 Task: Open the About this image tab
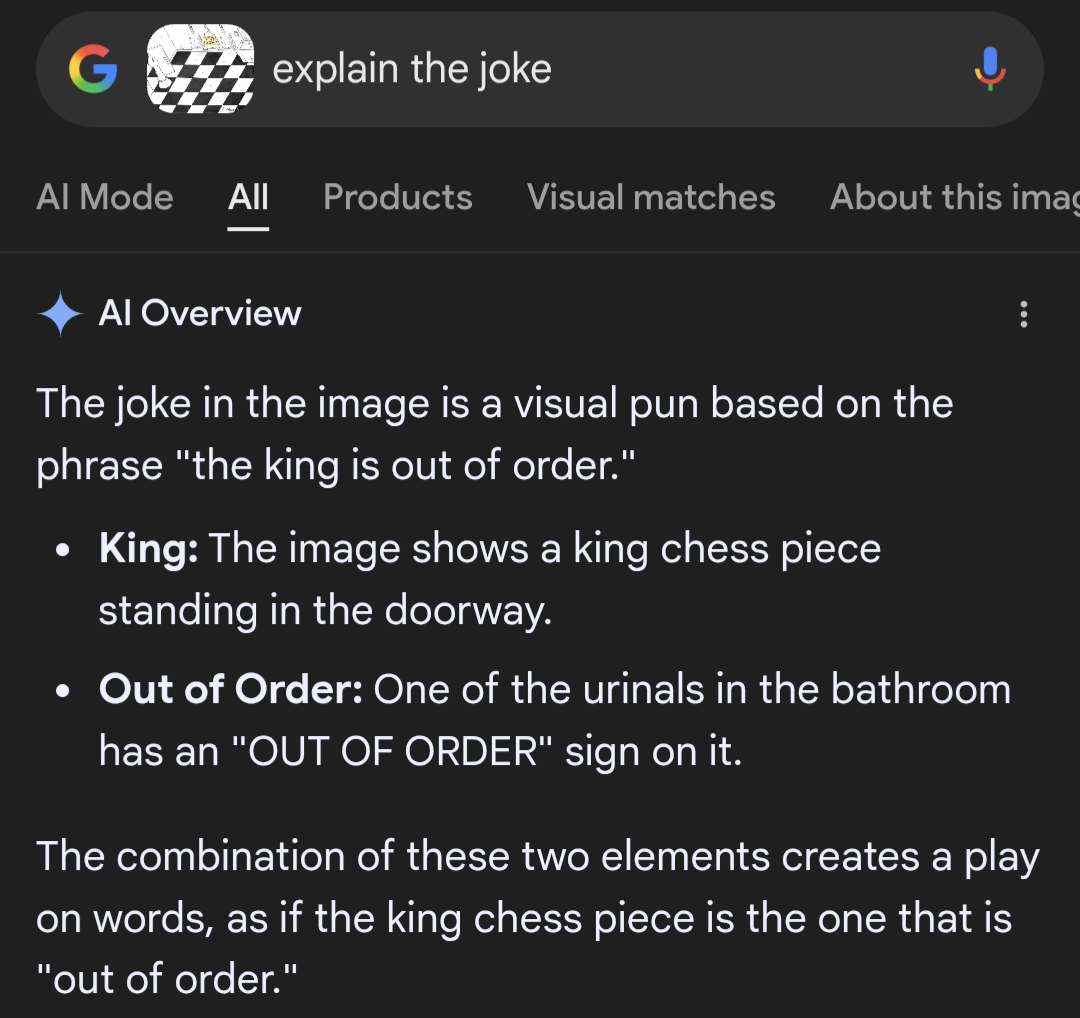point(954,197)
